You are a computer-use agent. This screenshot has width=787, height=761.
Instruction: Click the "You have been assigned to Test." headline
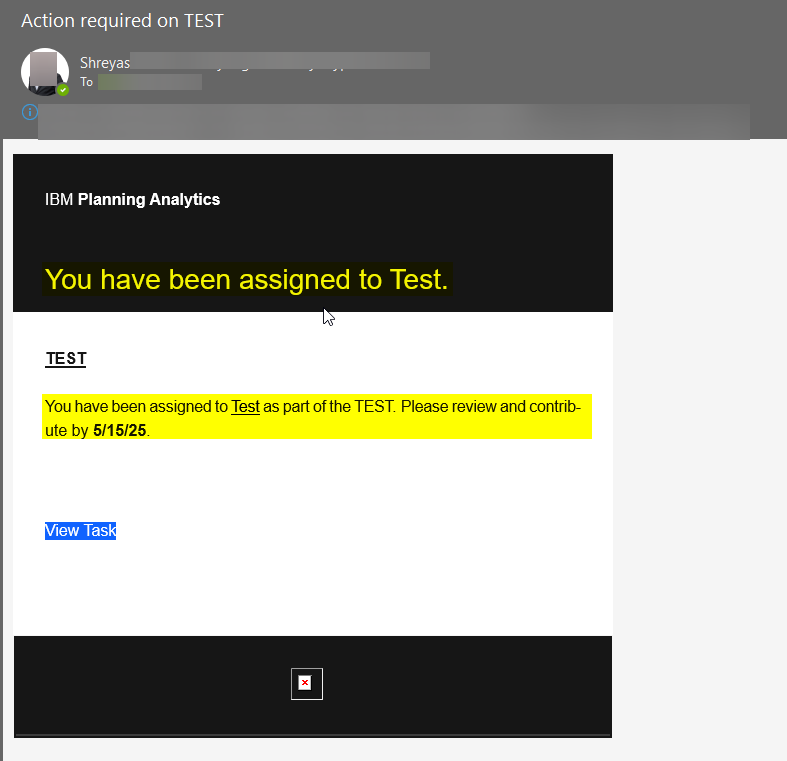(x=246, y=279)
